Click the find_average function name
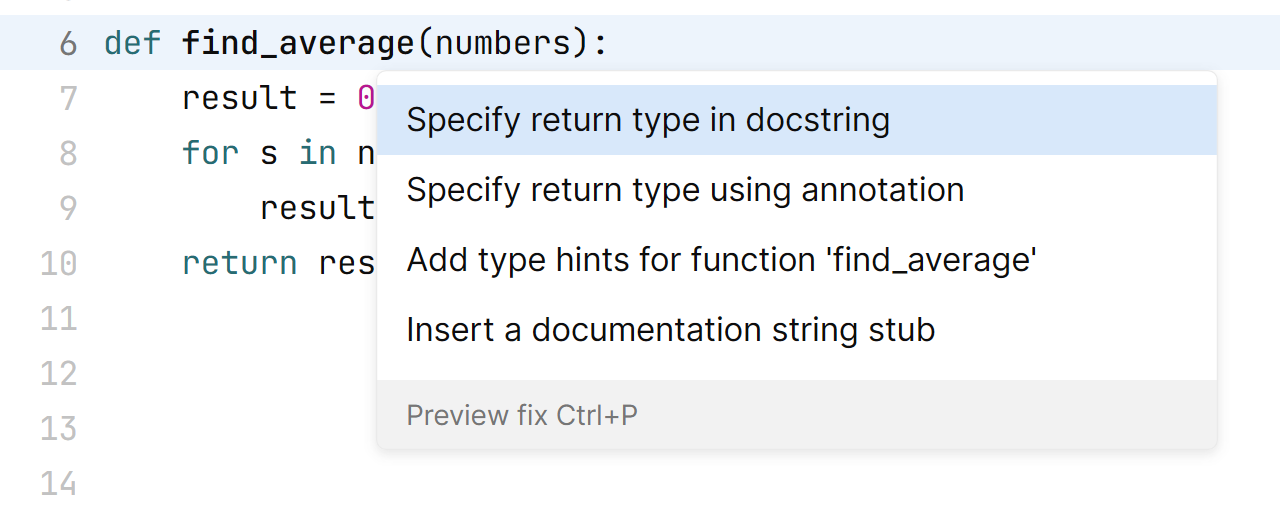The image size is (1280, 510). (x=298, y=44)
